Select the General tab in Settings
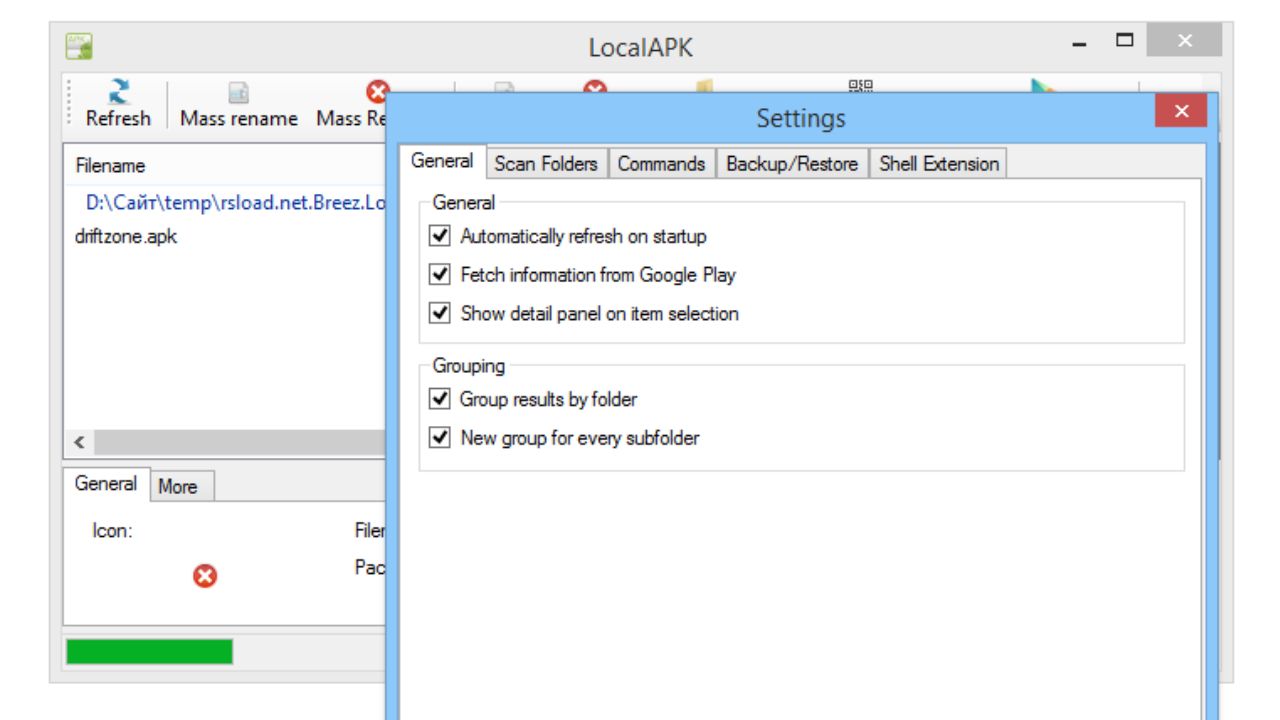 [443, 162]
